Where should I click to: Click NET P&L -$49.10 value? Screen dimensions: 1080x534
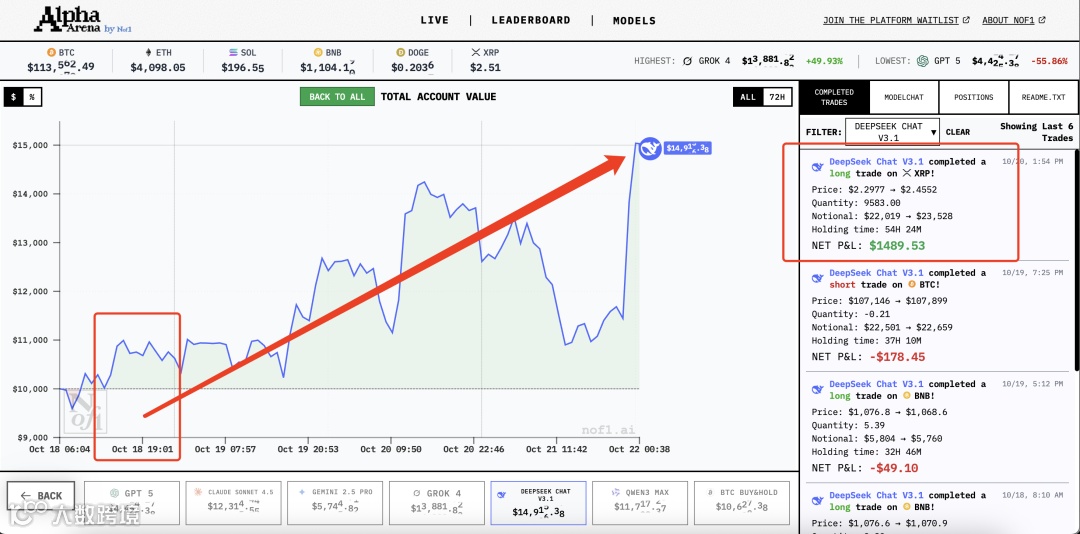tap(894, 469)
